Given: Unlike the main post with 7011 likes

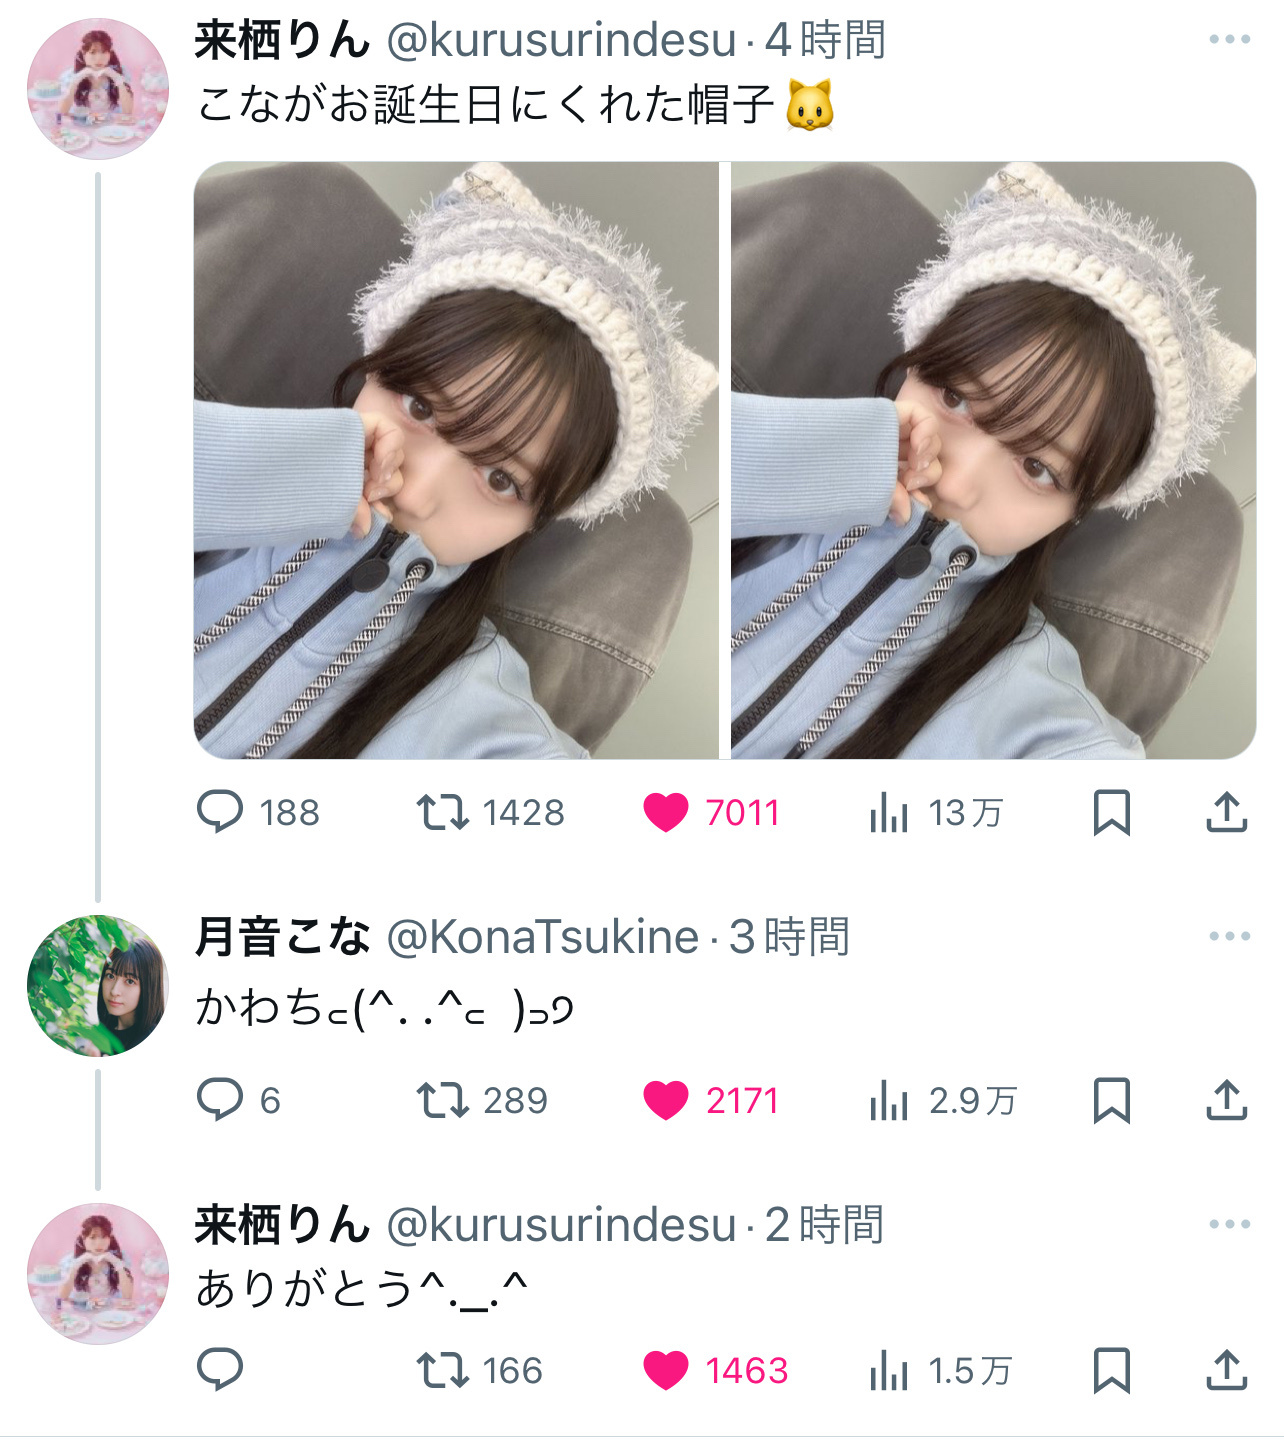Looking at the screenshot, I should coord(711,812).
